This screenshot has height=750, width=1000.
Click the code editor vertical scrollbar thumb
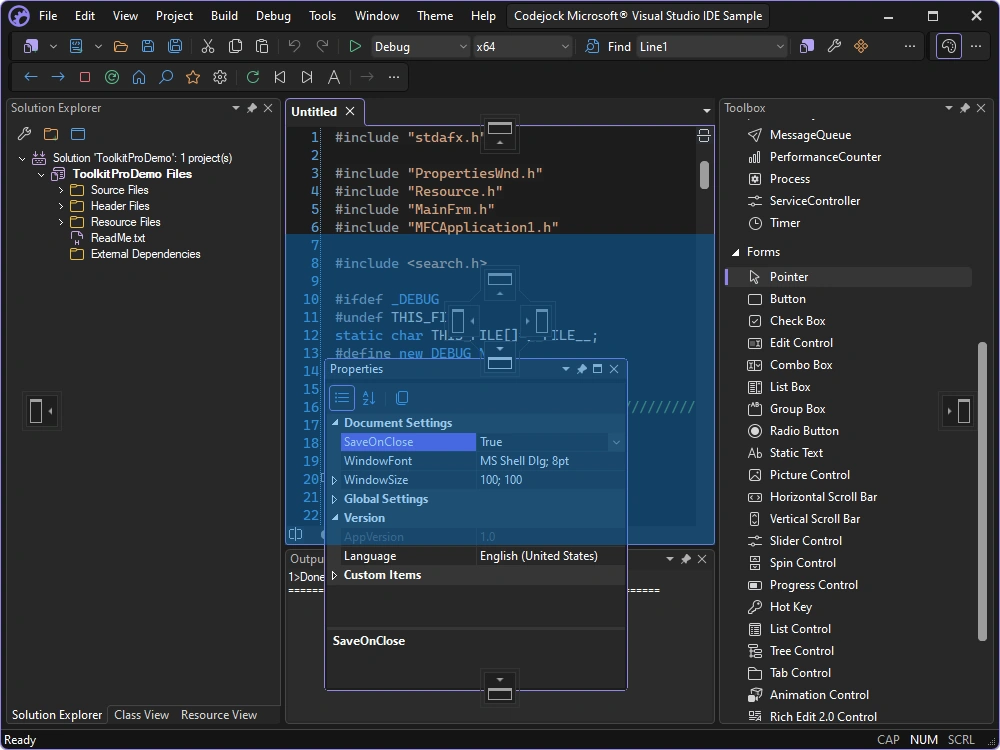pyautogui.click(x=704, y=175)
